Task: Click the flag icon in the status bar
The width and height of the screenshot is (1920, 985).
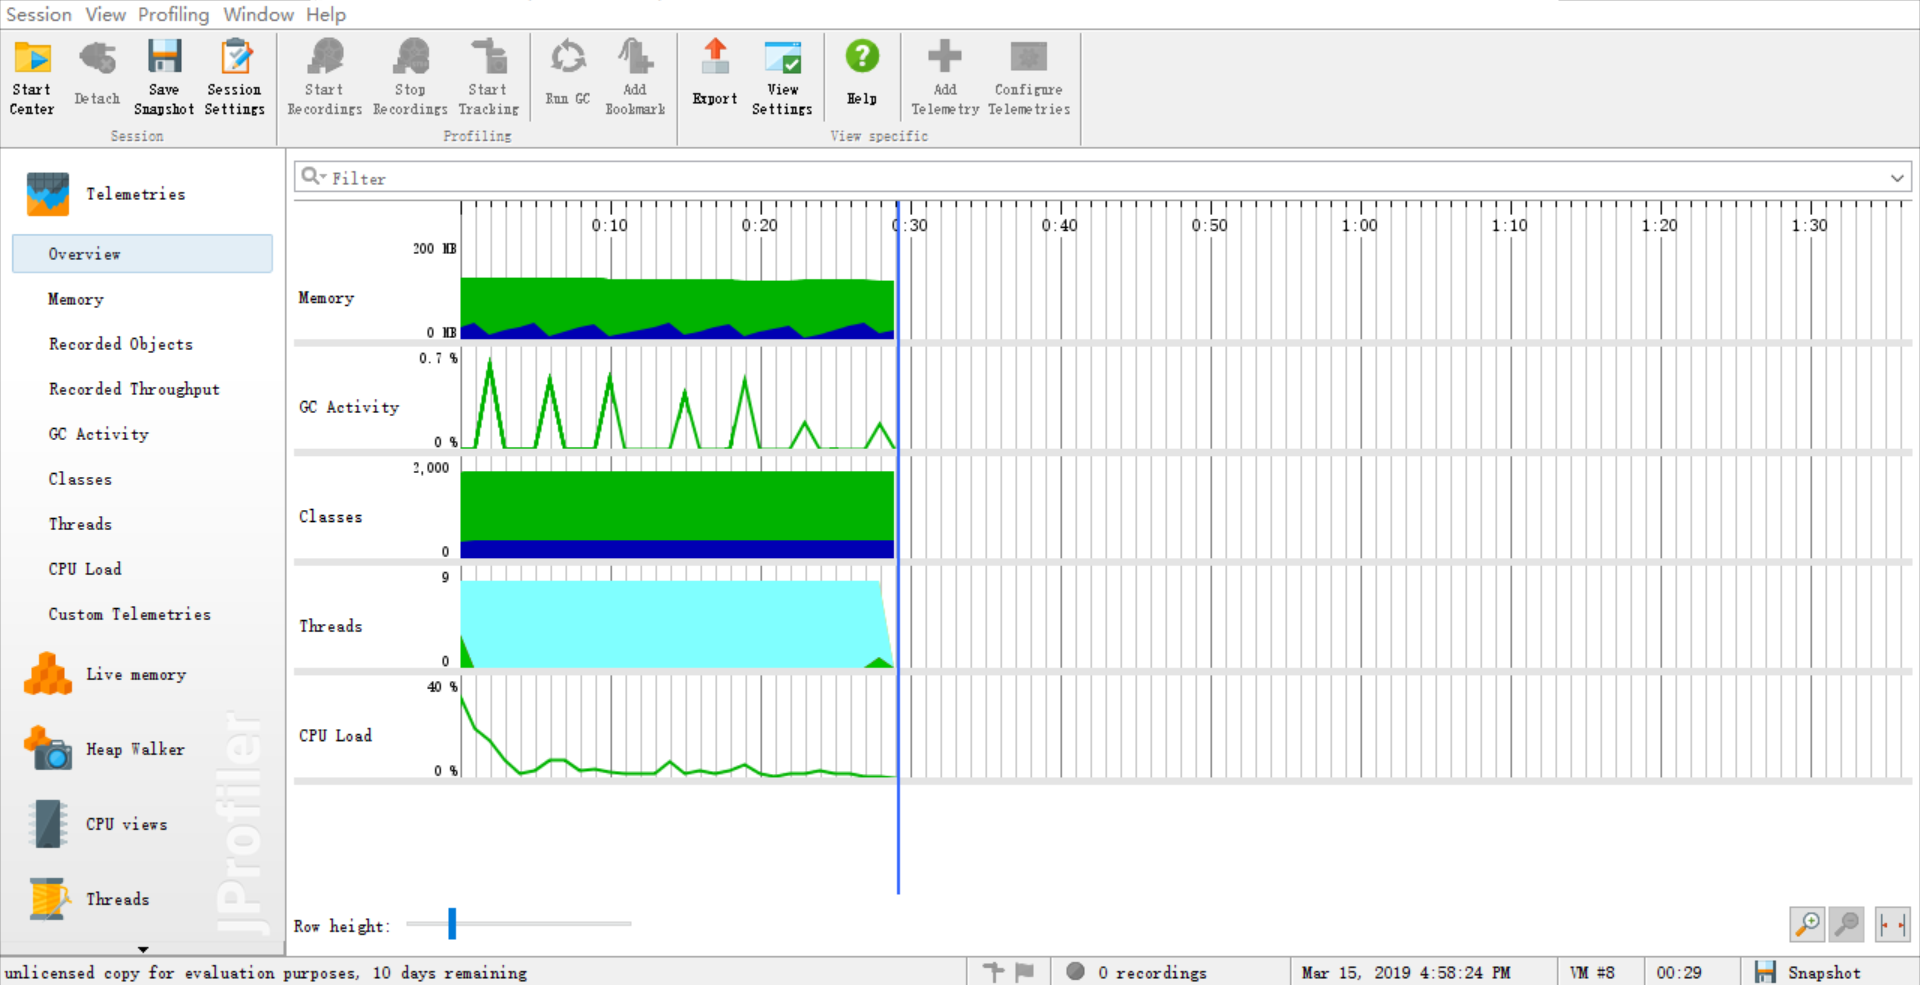Action: 1025,971
